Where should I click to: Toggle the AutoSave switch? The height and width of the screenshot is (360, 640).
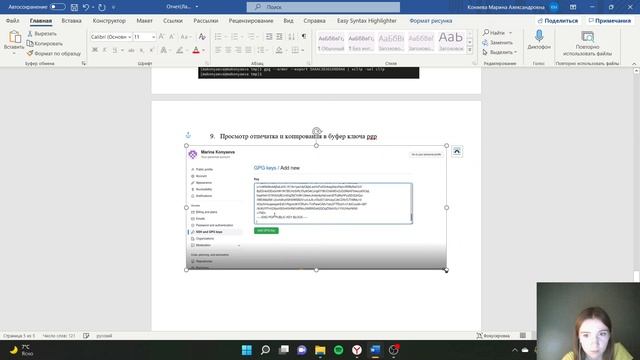(x=57, y=7)
